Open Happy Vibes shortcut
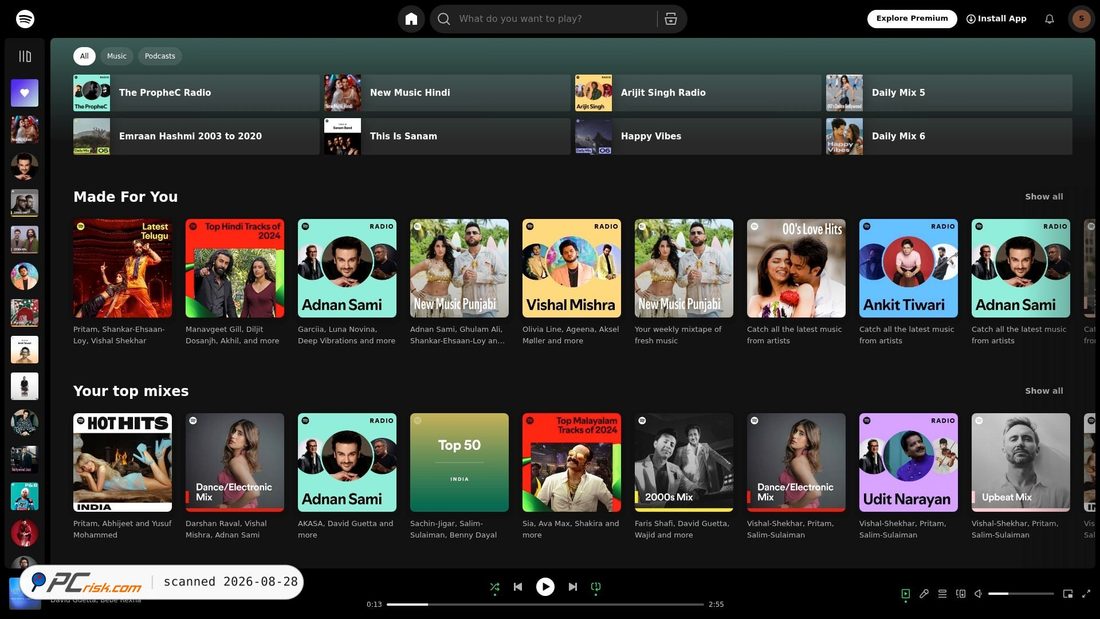 click(x=698, y=136)
